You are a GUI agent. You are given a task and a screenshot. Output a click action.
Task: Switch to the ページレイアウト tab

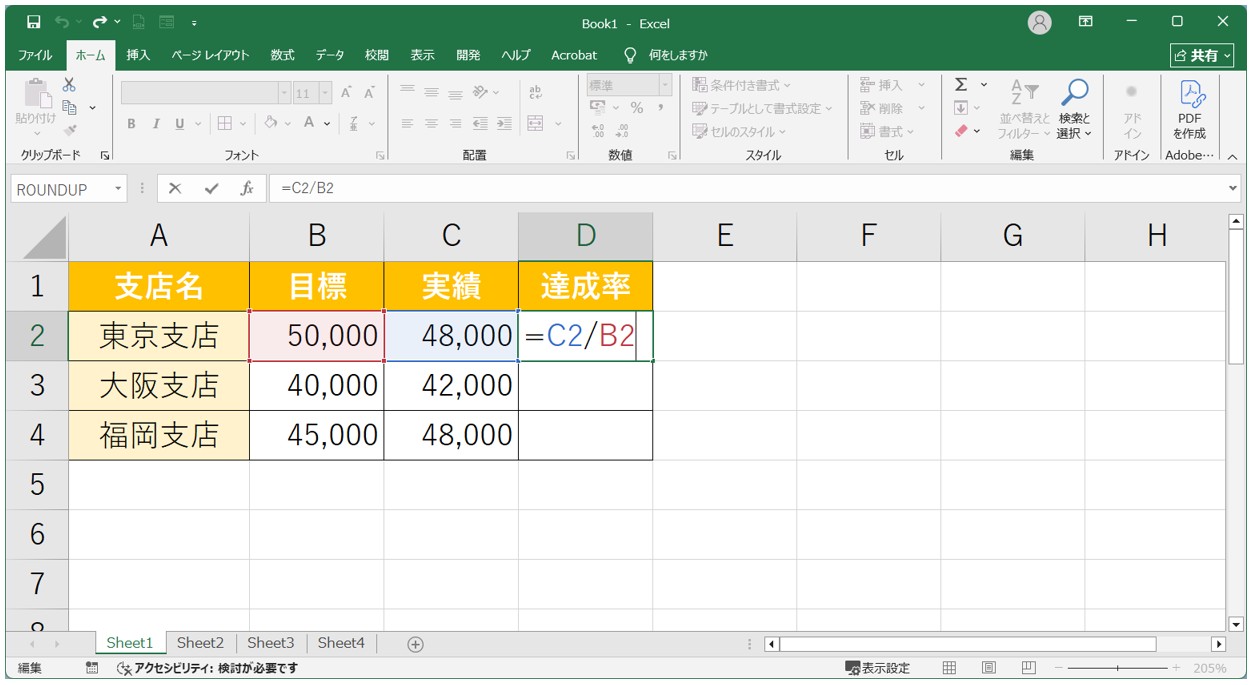[x=210, y=55]
